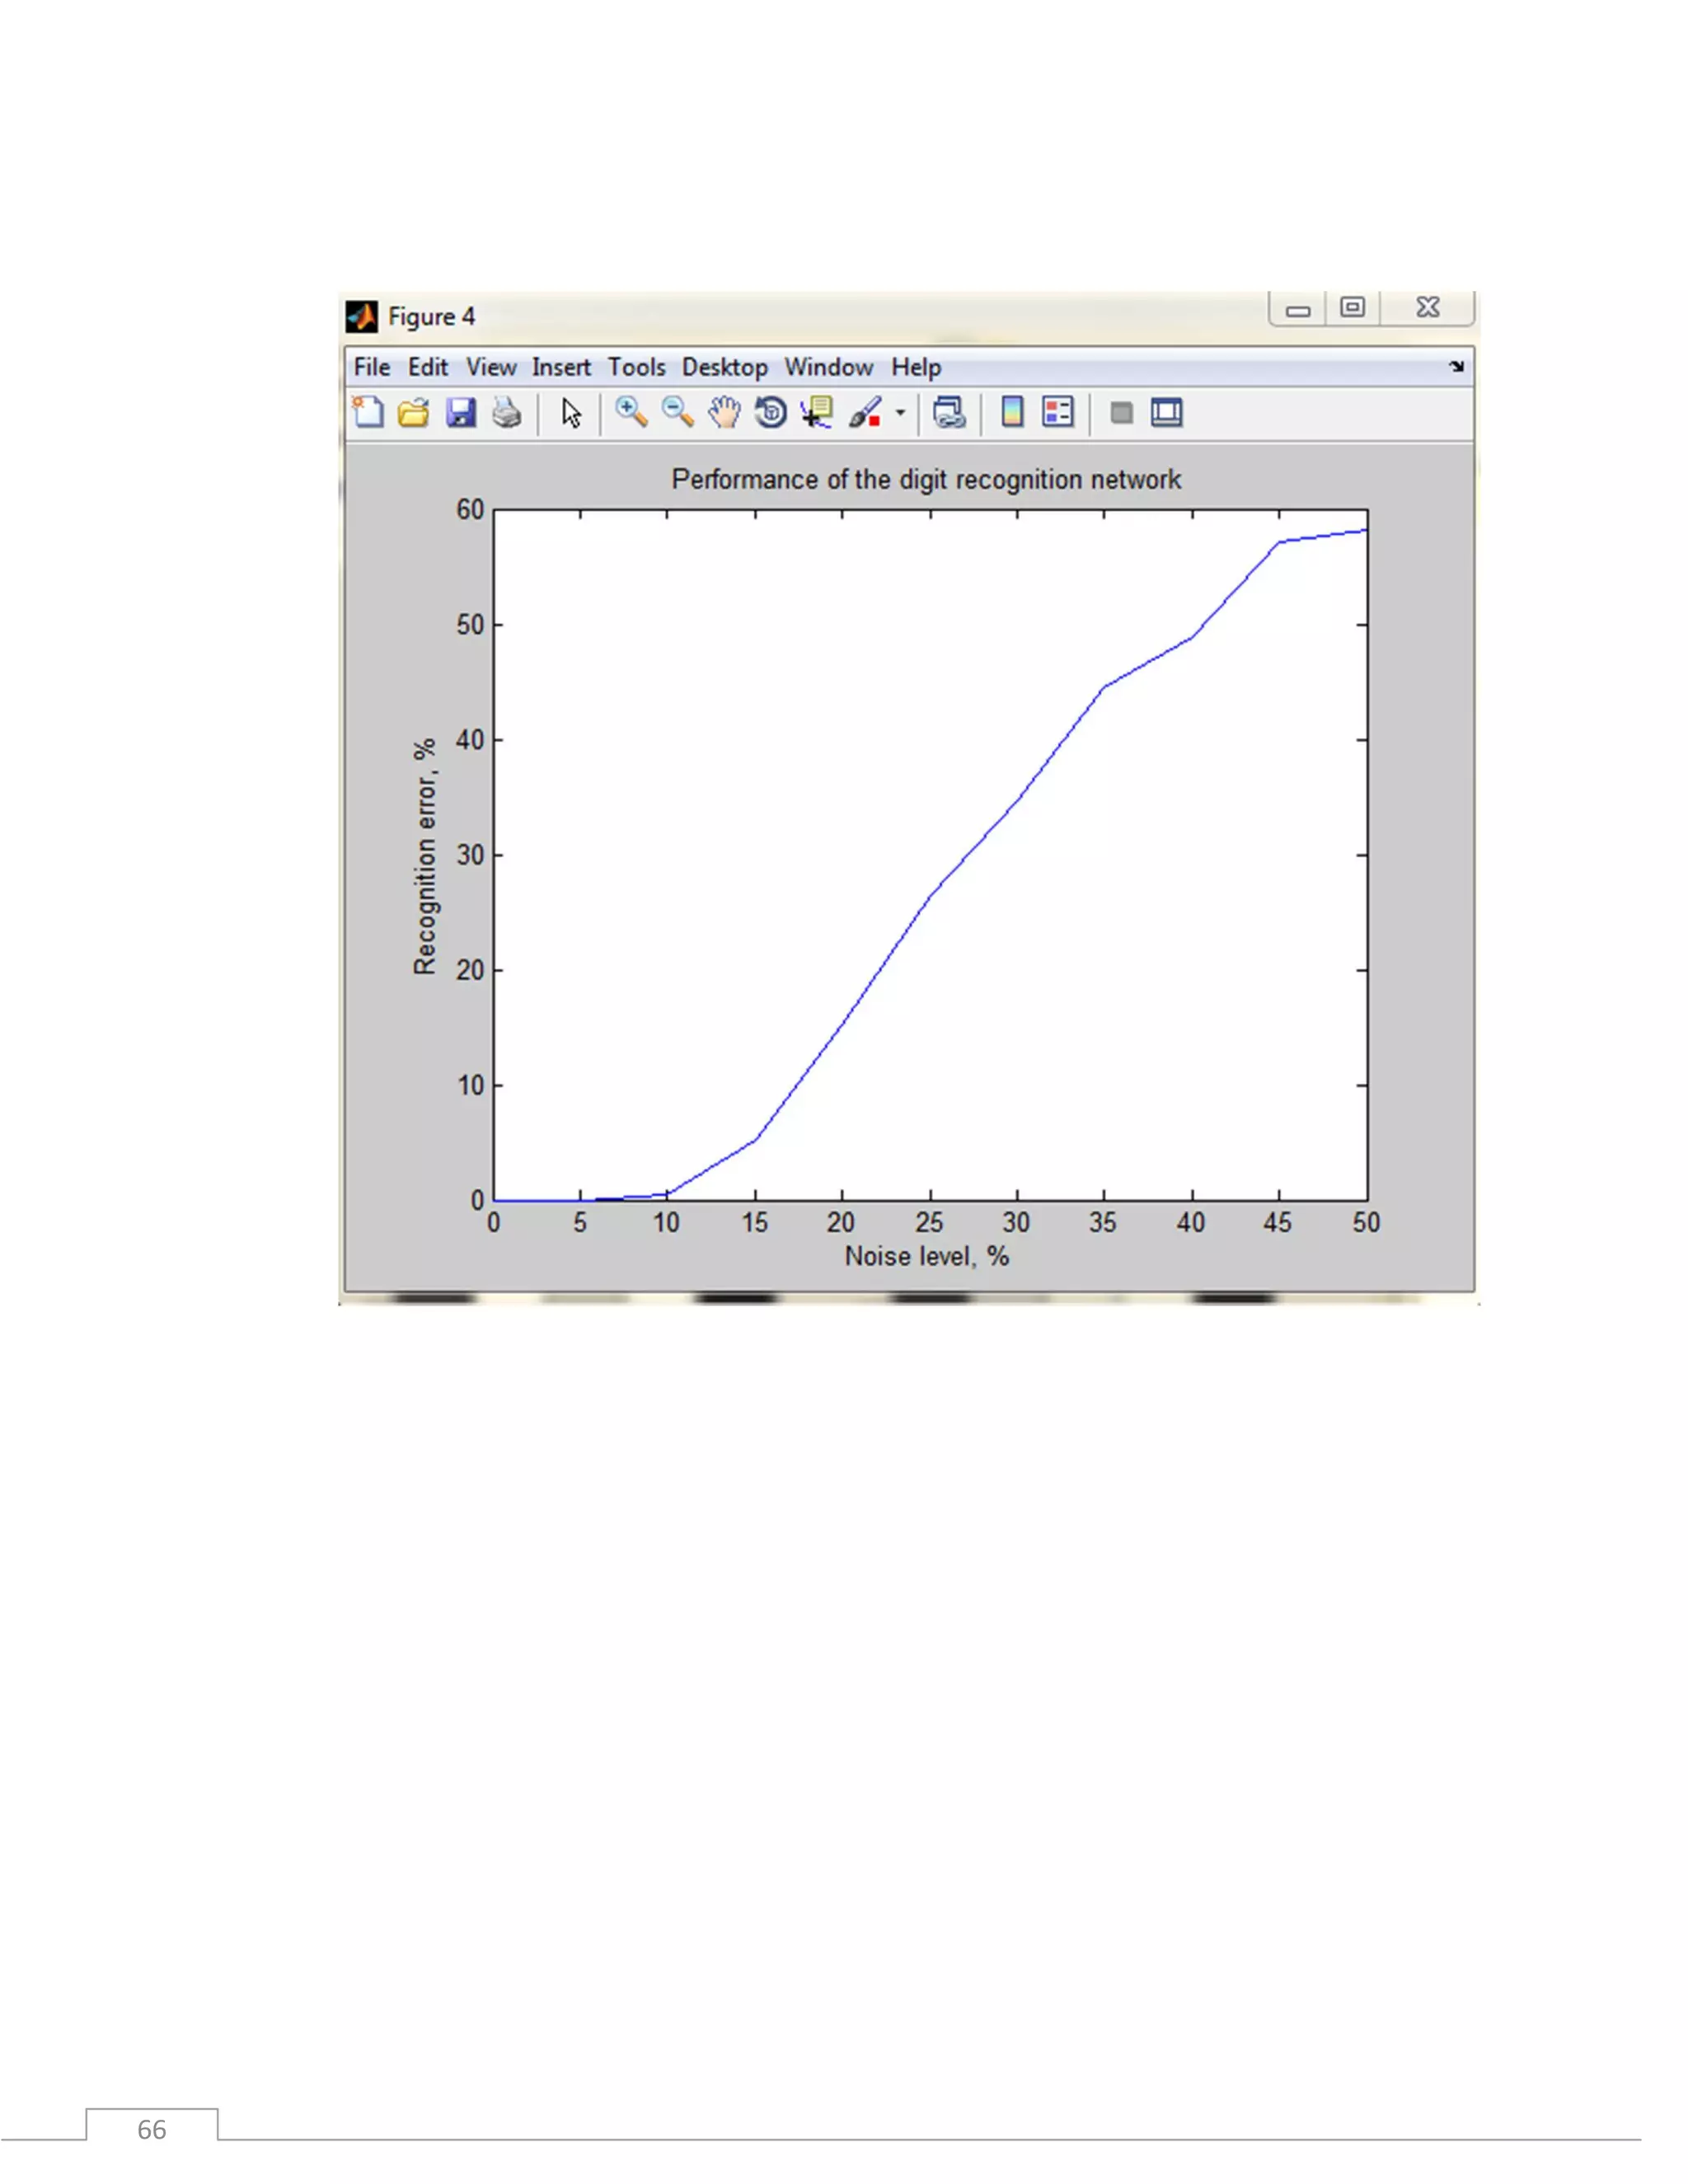
Task: Select the Data Cursor tool
Action: (x=817, y=412)
